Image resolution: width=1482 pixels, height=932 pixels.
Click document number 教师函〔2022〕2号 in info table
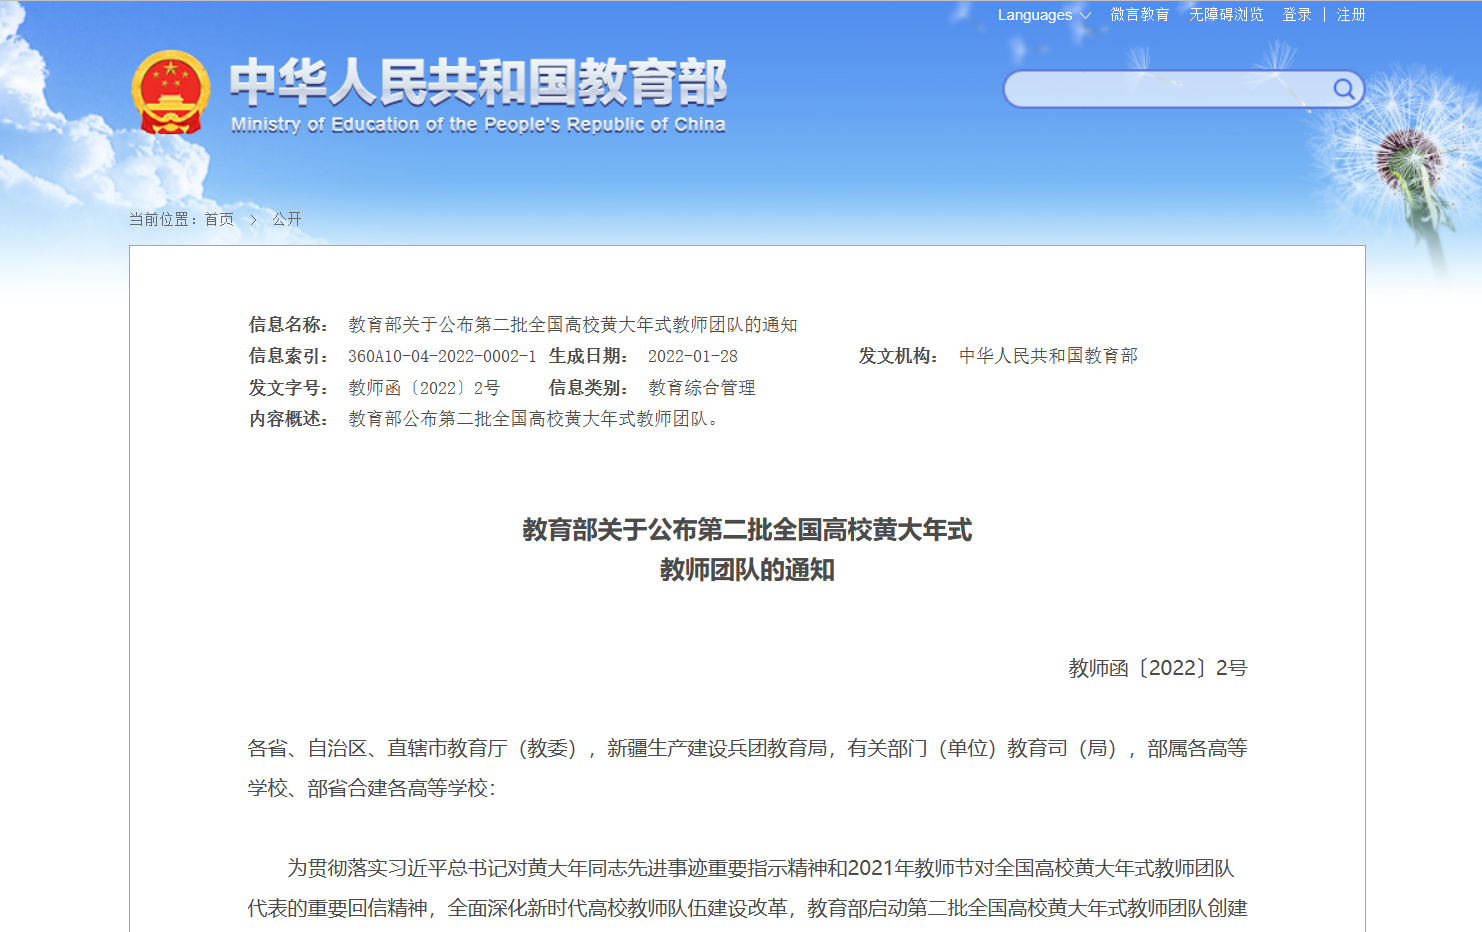[x=424, y=388]
